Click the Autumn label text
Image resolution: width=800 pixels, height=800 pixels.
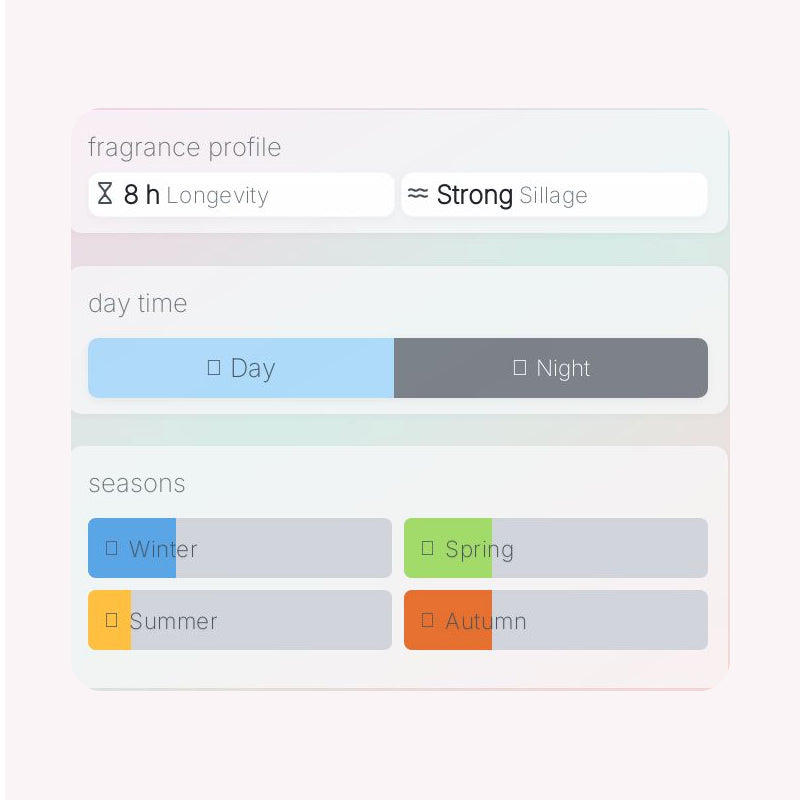(485, 621)
